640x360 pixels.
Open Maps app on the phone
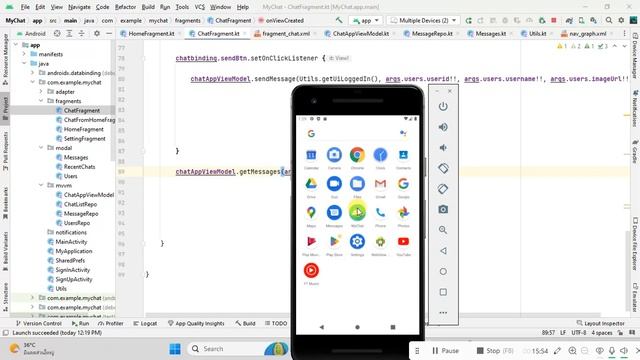click(311, 213)
